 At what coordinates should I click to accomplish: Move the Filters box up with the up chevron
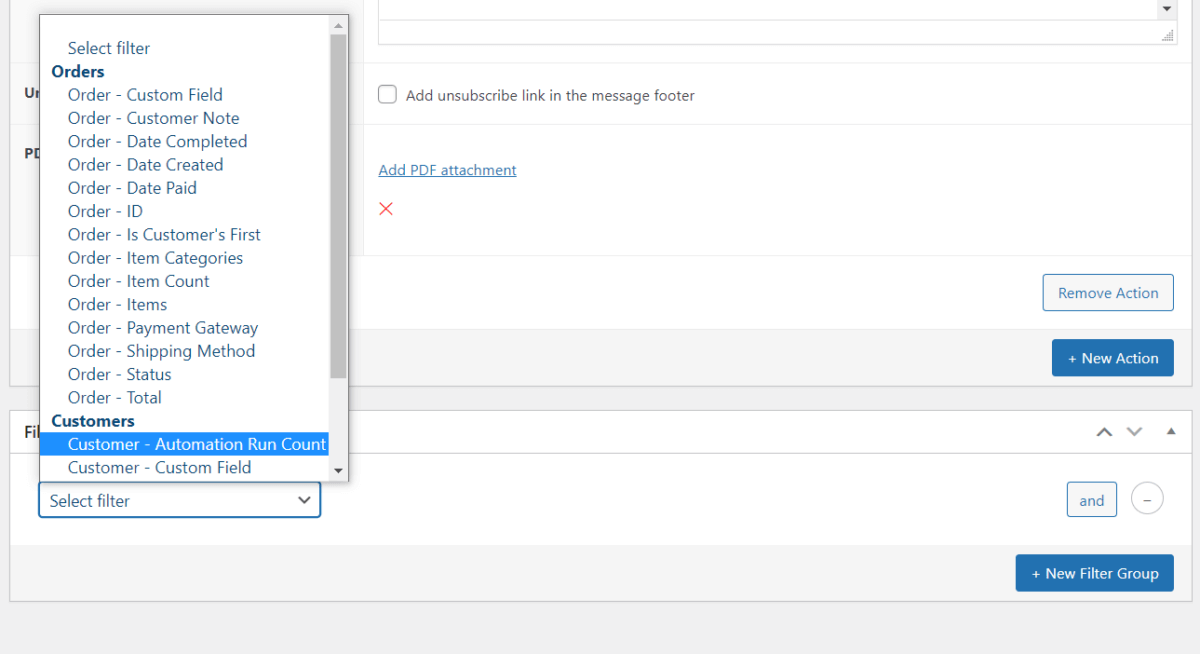click(1104, 431)
